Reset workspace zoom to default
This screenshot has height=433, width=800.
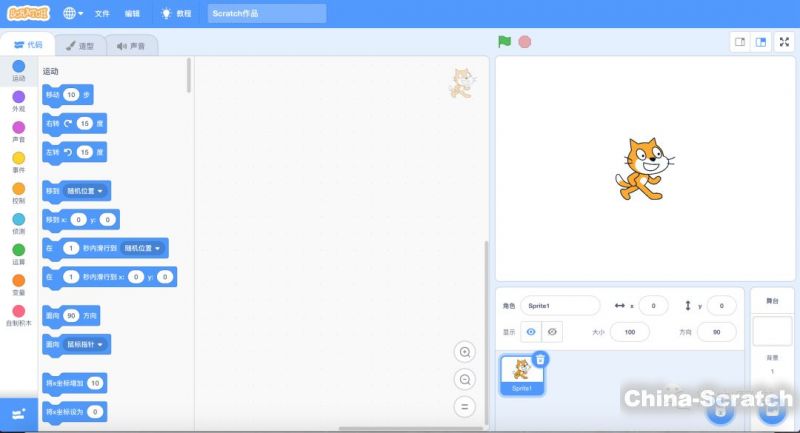click(464, 407)
